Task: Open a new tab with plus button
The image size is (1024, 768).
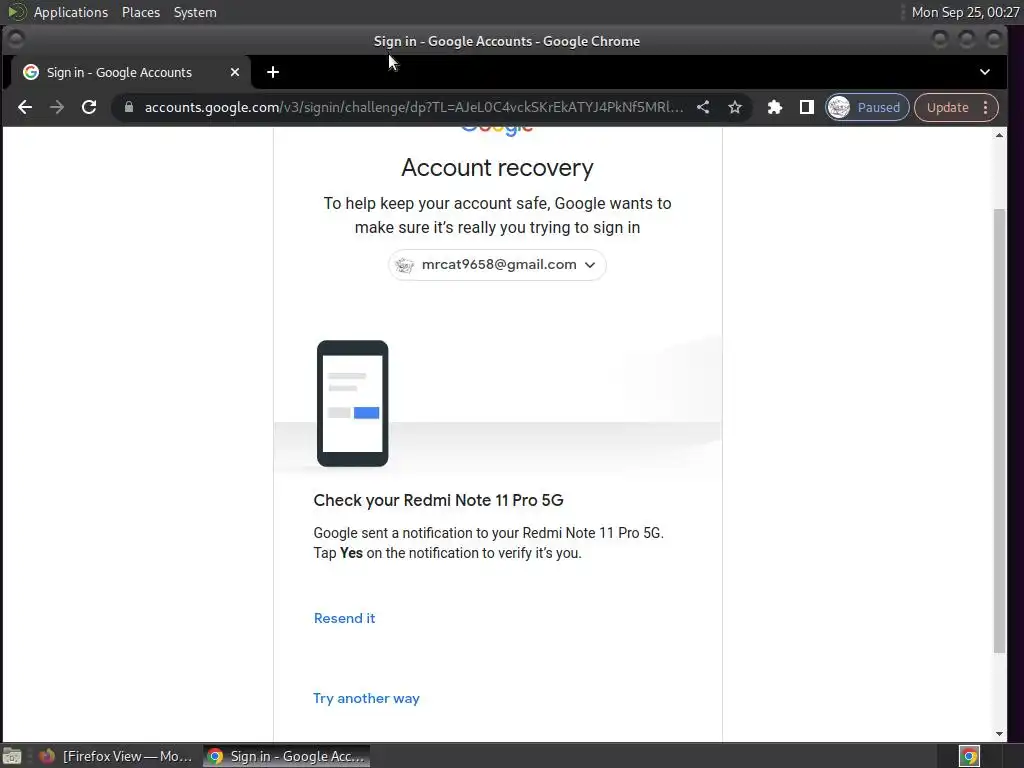Action: 273,72
